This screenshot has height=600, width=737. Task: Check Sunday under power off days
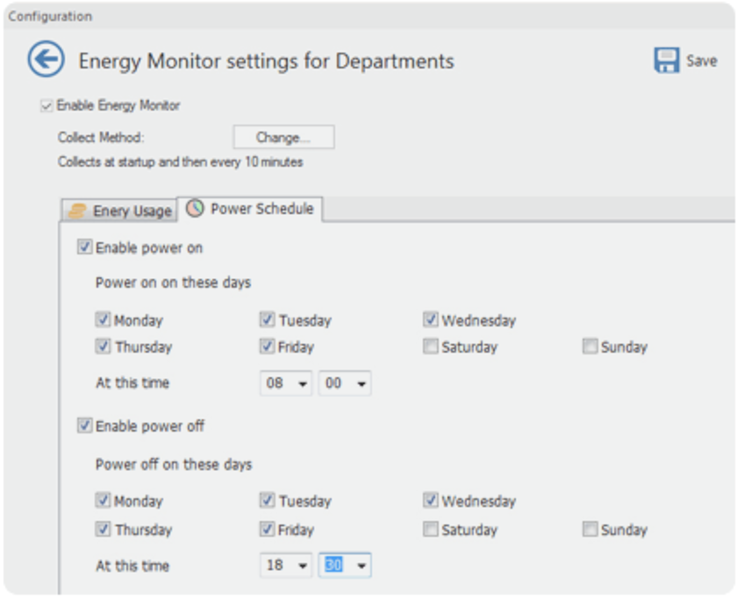[591, 530]
